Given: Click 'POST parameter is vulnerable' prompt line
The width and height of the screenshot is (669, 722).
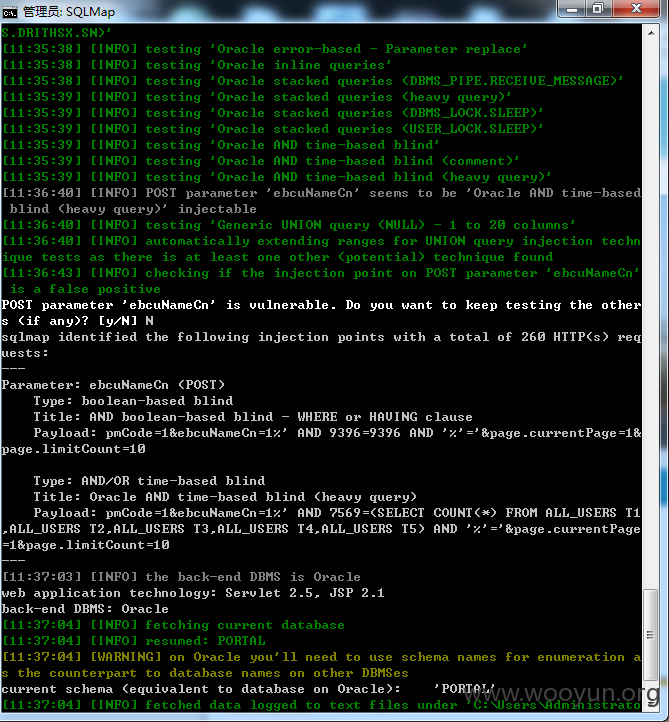Looking at the screenshot, I should (x=321, y=313).
